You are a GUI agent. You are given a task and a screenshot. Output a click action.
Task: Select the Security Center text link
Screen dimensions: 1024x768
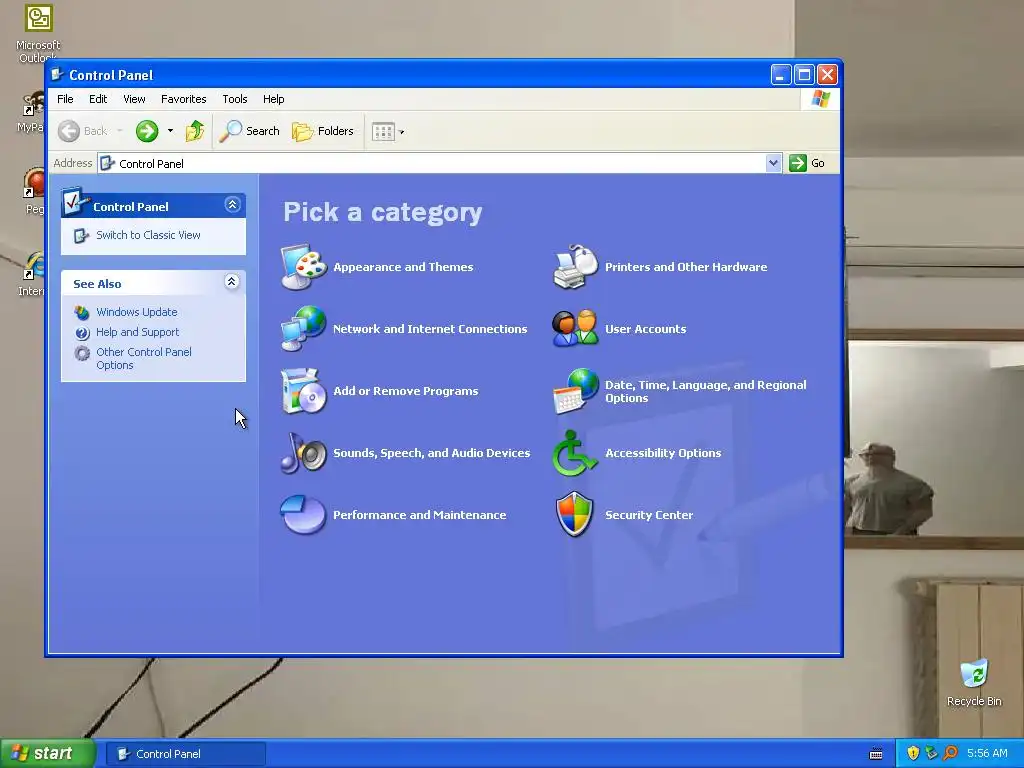click(x=648, y=515)
